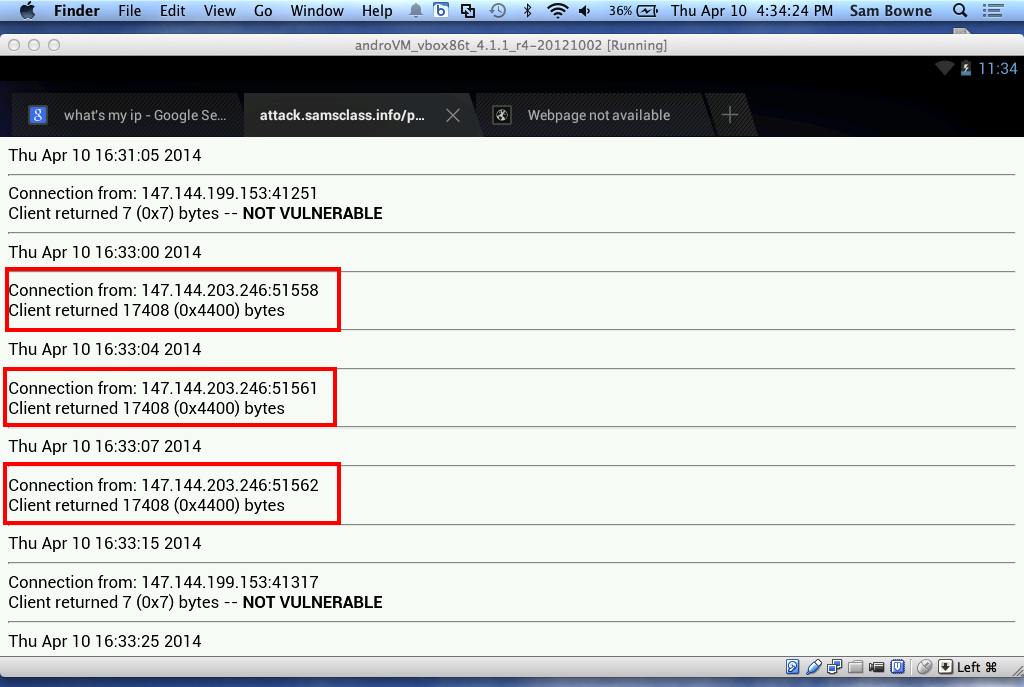The image size is (1024, 687).
Task: Open Notification Center list icon
Action: [x=993, y=10]
